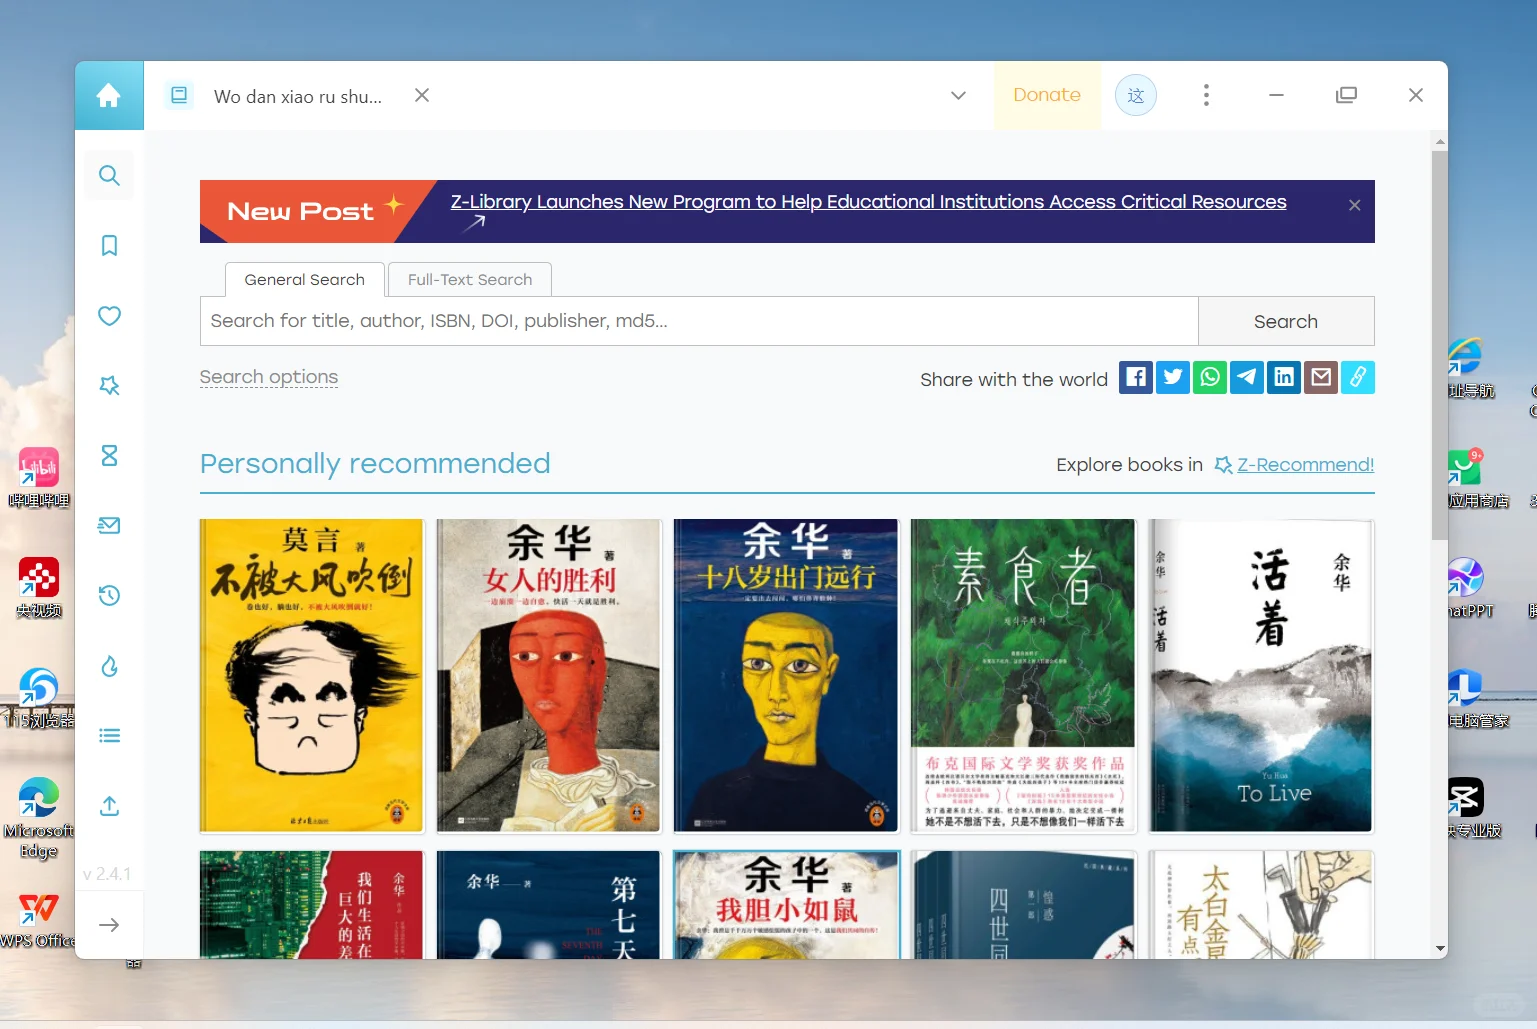
Task: Click the scrollbar down arrow
Action: (x=1440, y=948)
